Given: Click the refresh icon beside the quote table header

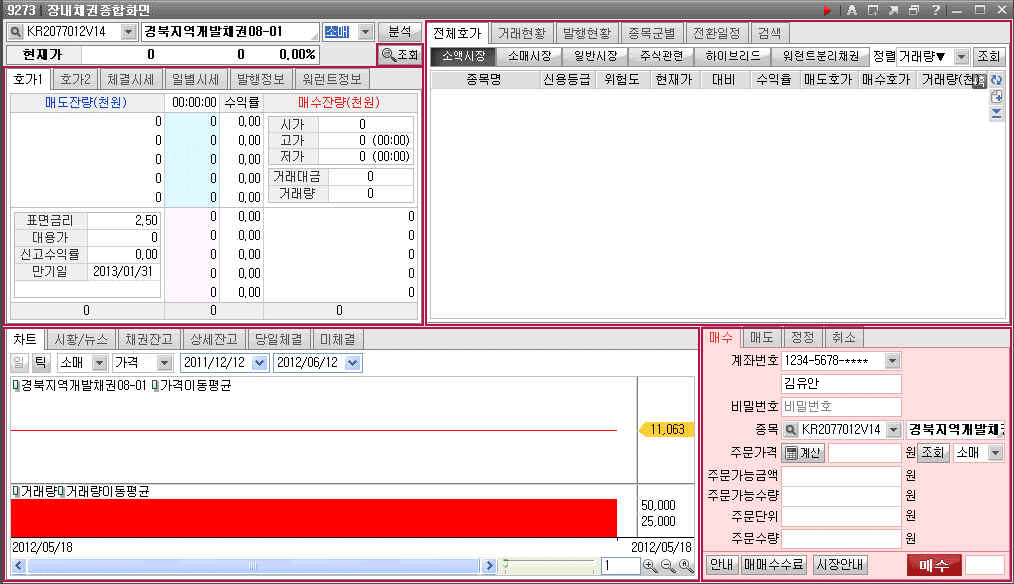Looking at the screenshot, I should click(x=996, y=79).
